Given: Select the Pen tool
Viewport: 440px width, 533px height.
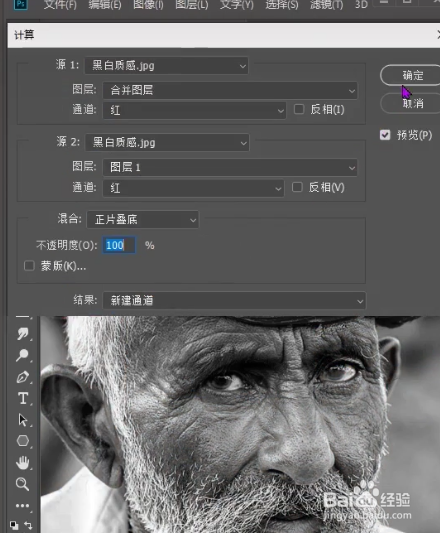Looking at the screenshot, I should [23, 377].
